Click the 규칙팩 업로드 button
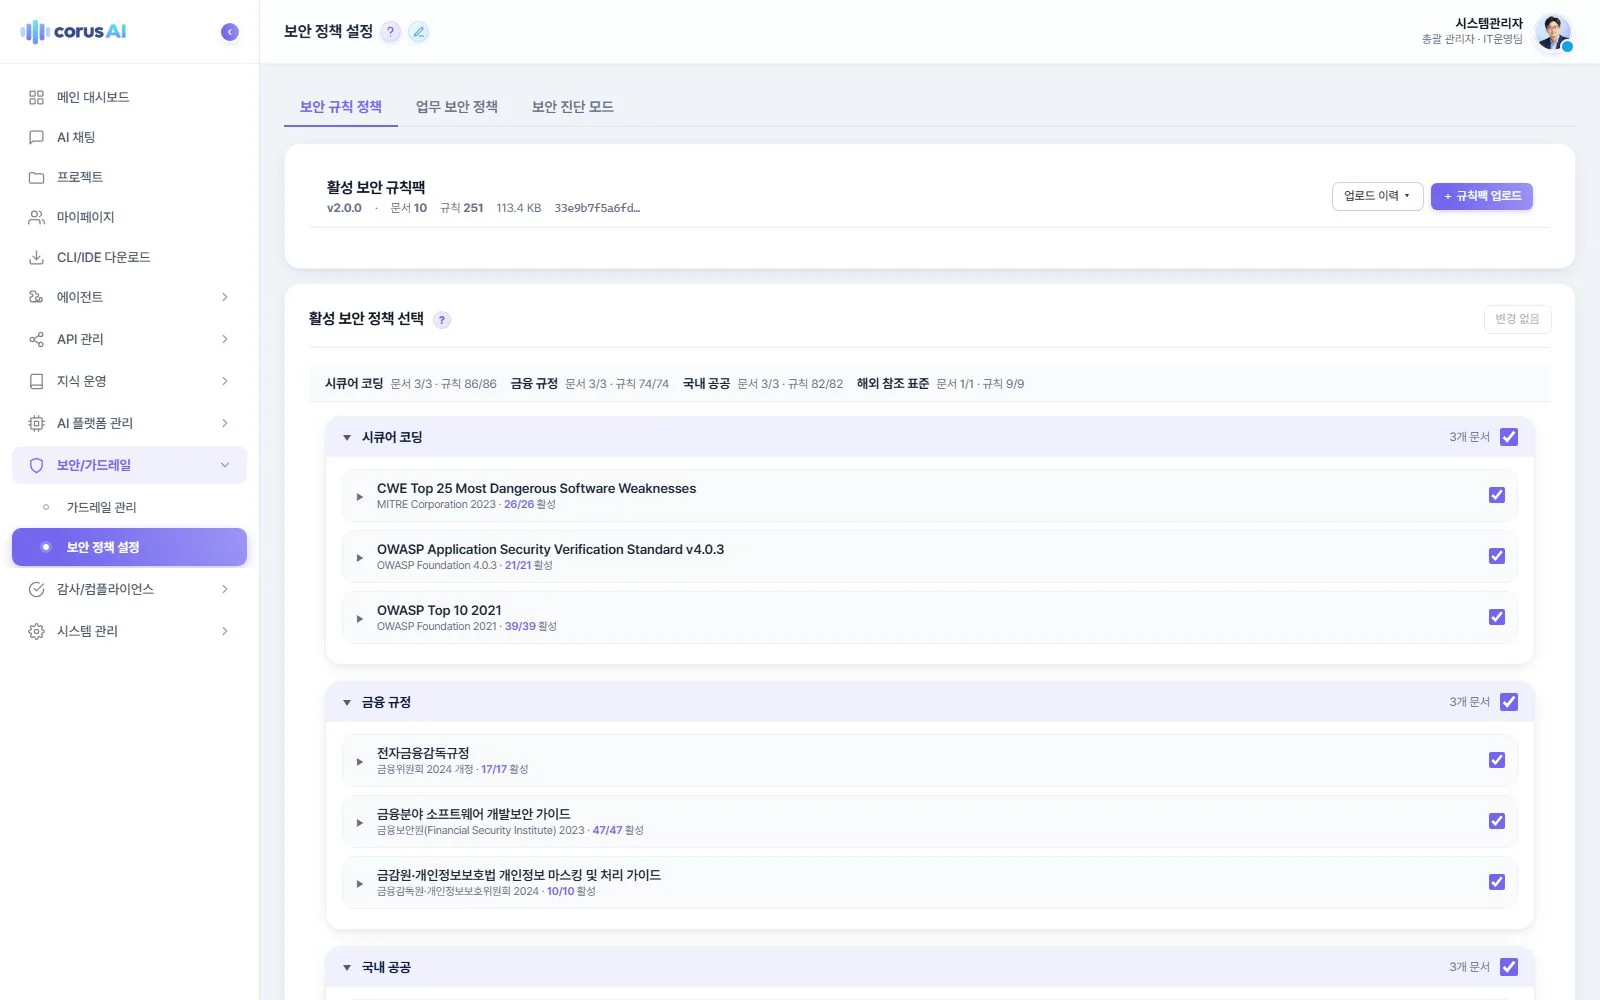This screenshot has width=1600, height=1000. click(x=1482, y=196)
